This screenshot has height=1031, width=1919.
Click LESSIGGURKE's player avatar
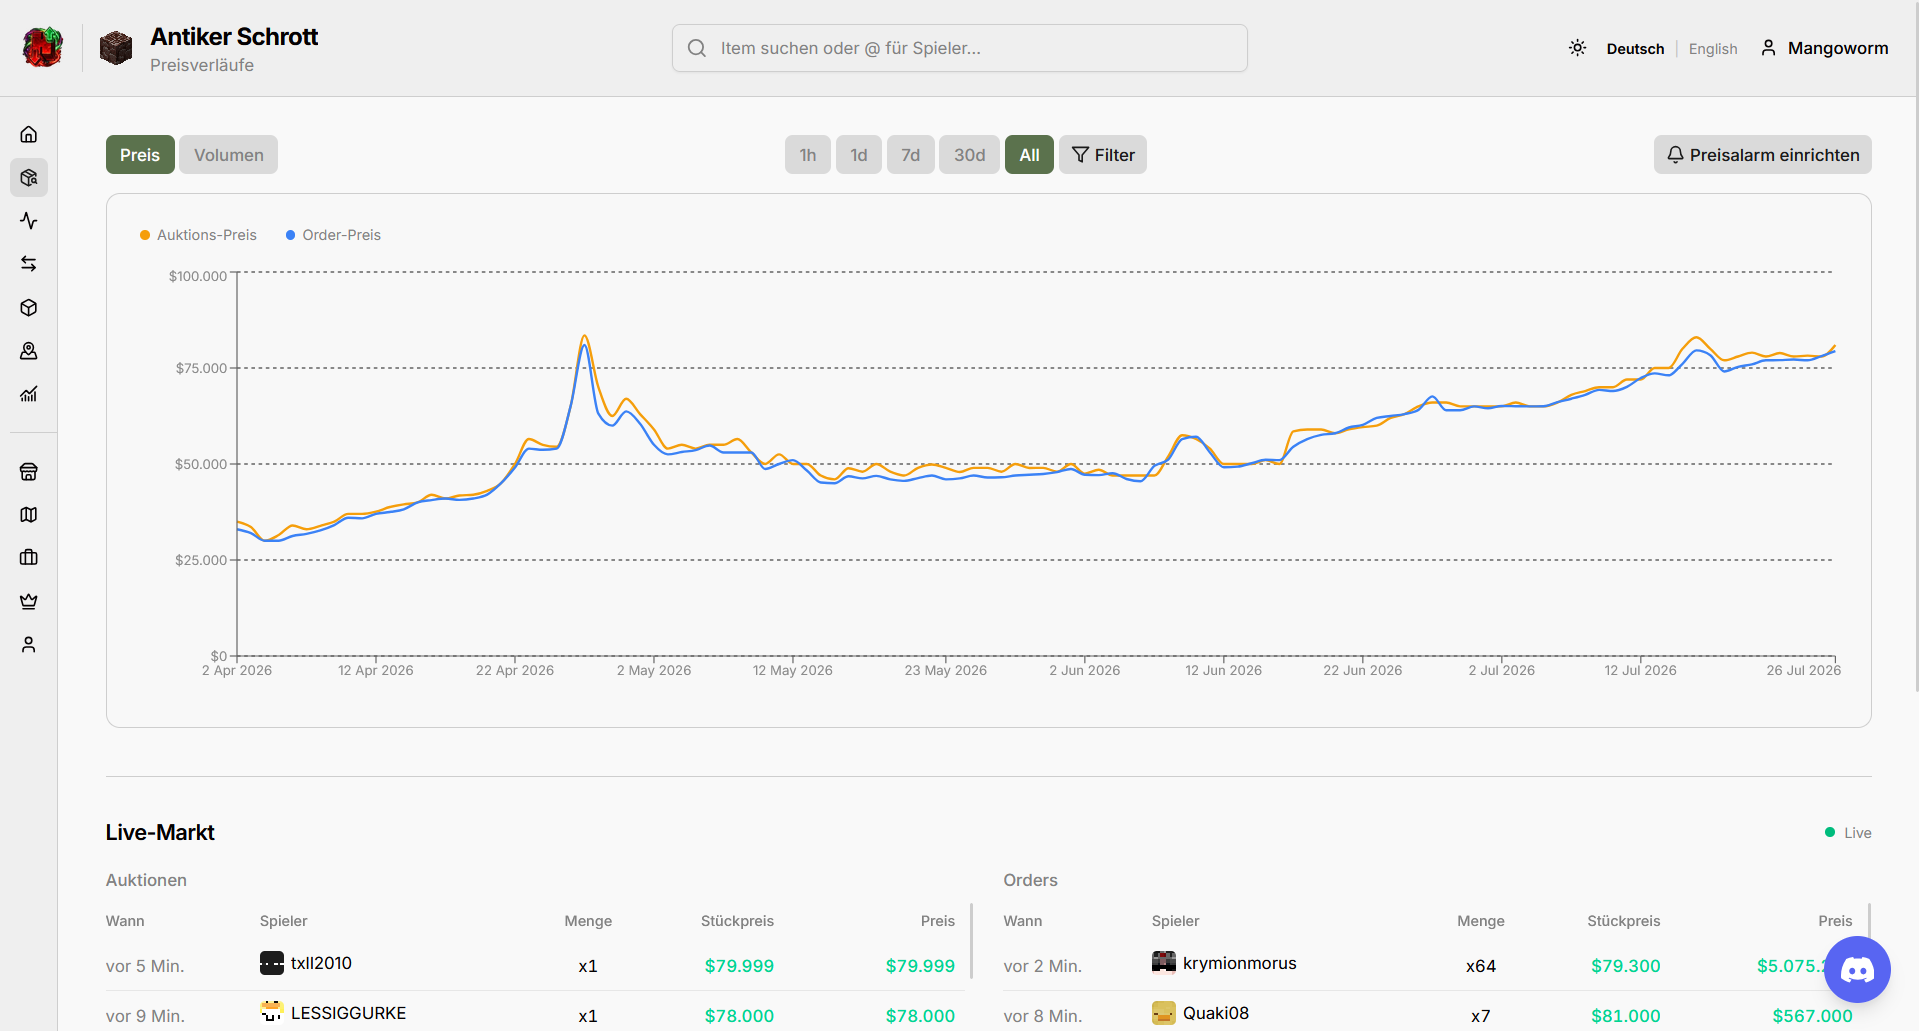pyautogui.click(x=272, y=1012)
